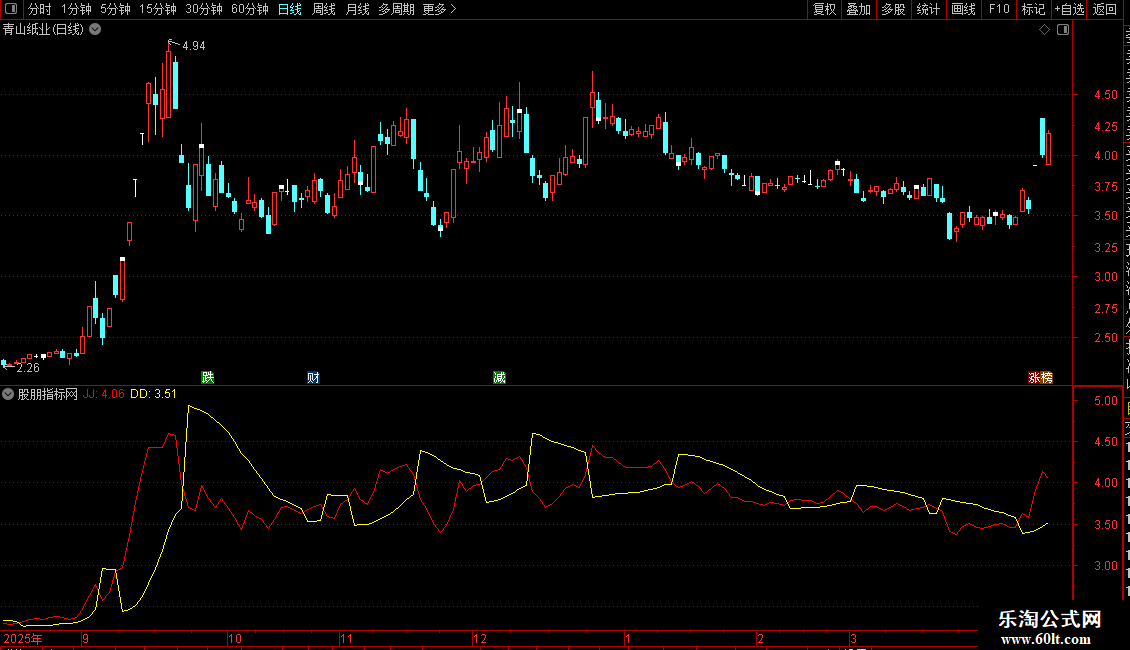Click the 复权 button

(824, 9)
